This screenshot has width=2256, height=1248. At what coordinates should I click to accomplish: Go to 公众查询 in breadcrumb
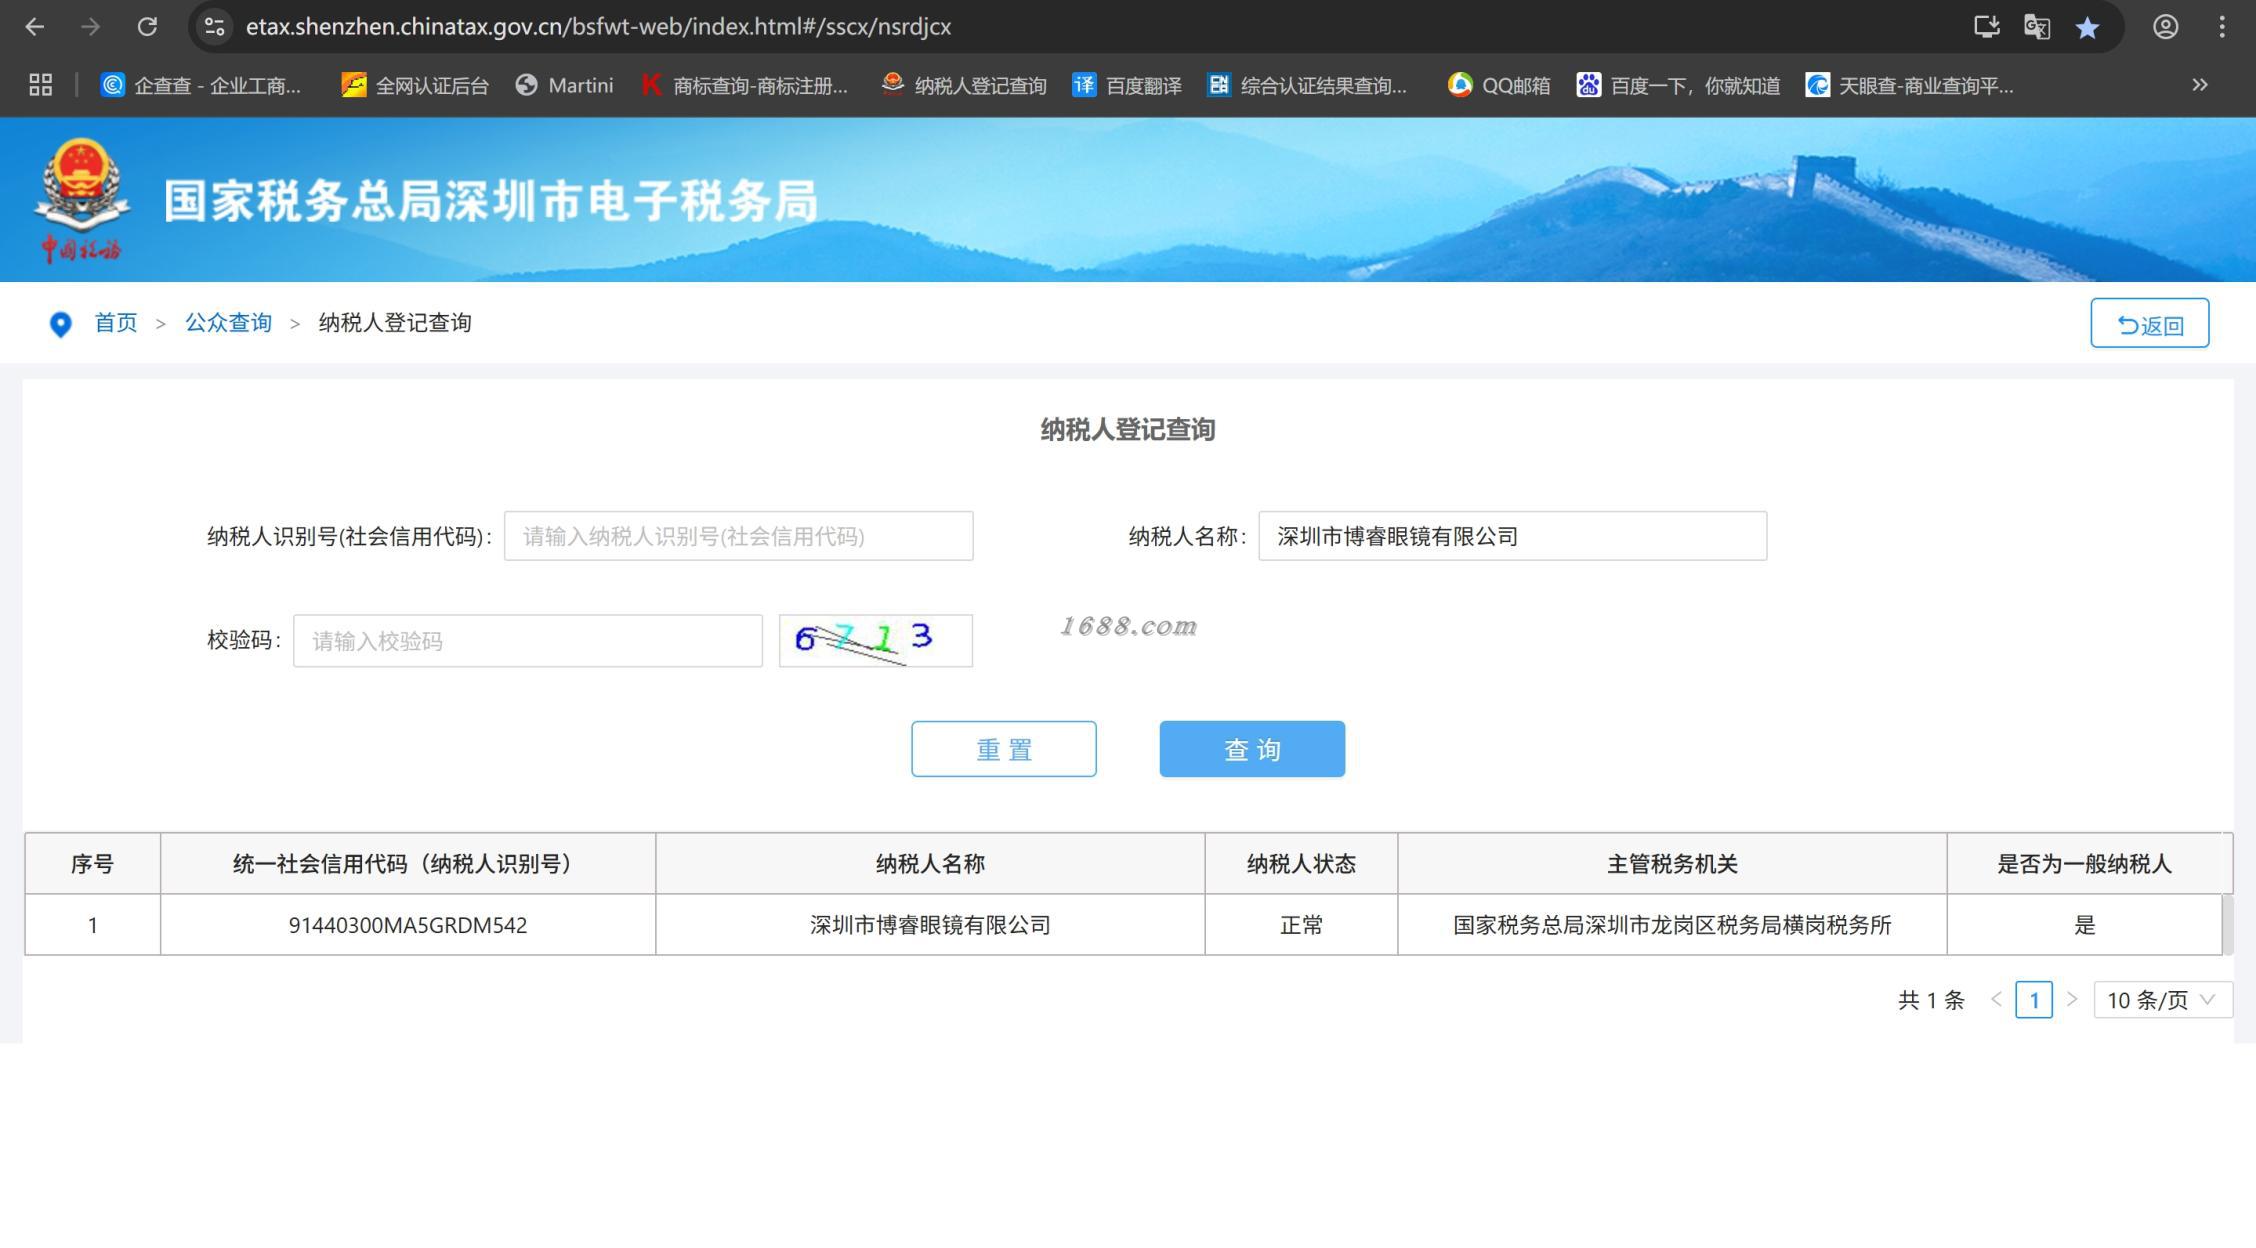228,323
